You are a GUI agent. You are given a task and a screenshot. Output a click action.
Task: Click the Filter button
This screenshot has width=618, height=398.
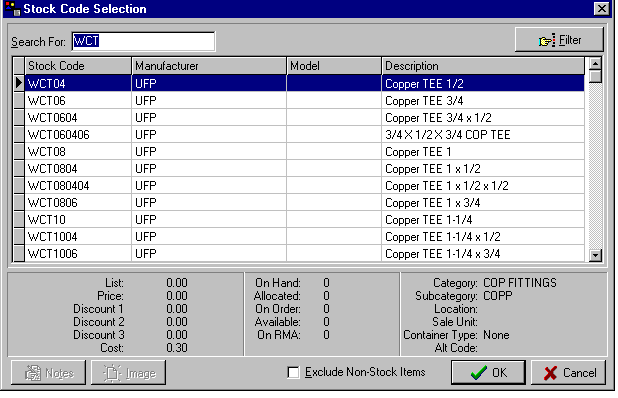(559, 40)
